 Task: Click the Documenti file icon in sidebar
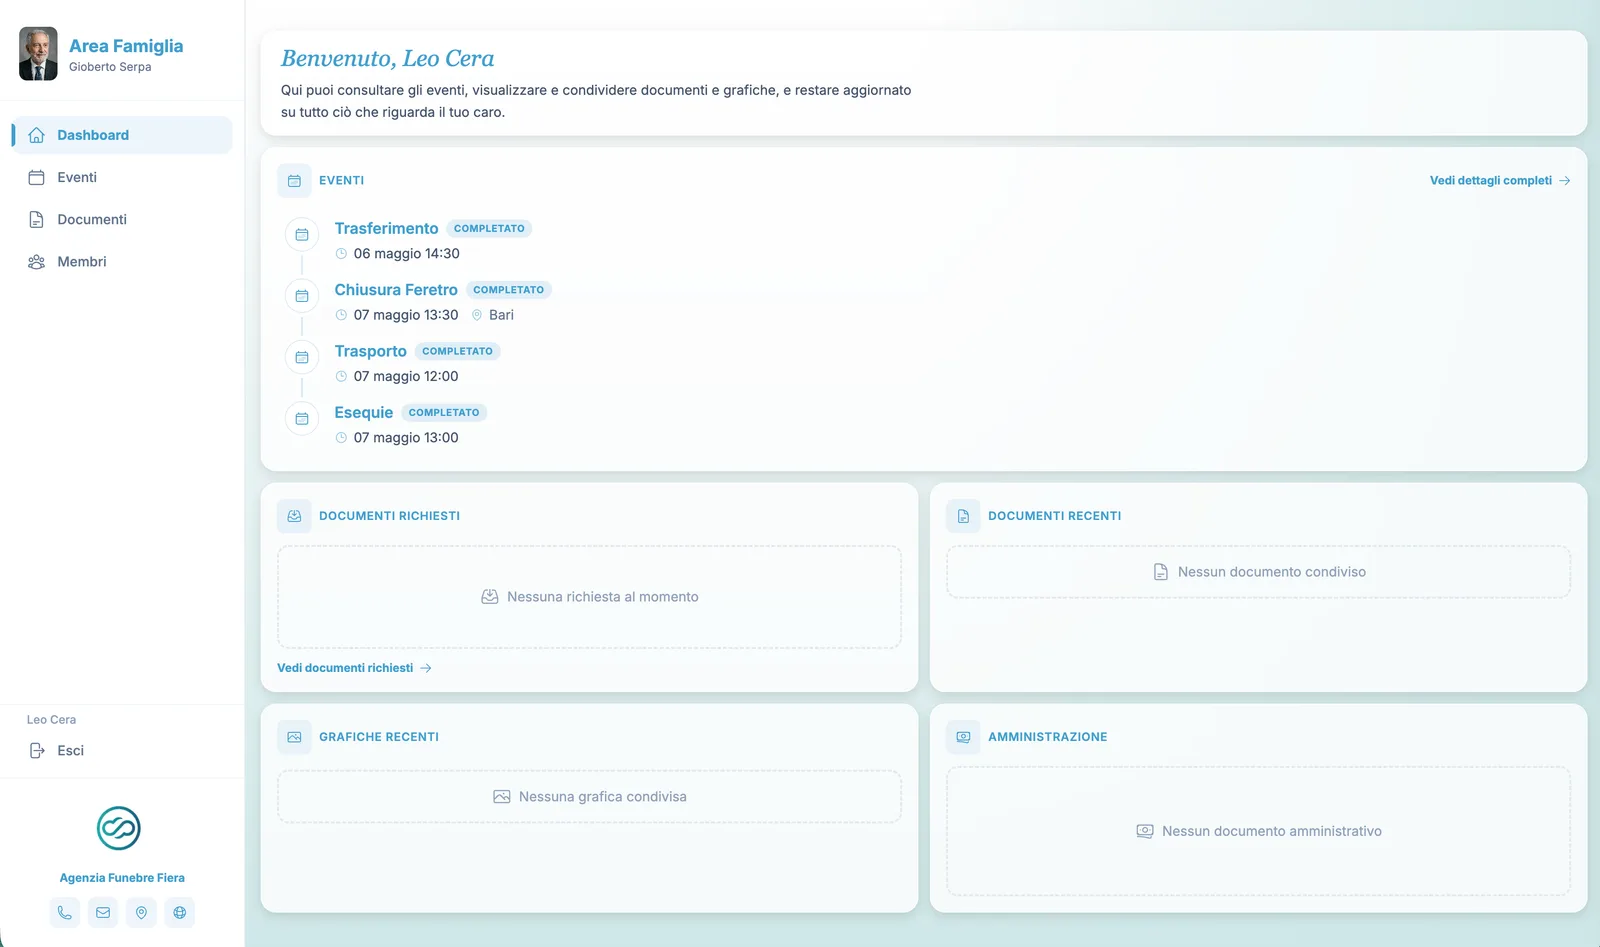point(37,219)
